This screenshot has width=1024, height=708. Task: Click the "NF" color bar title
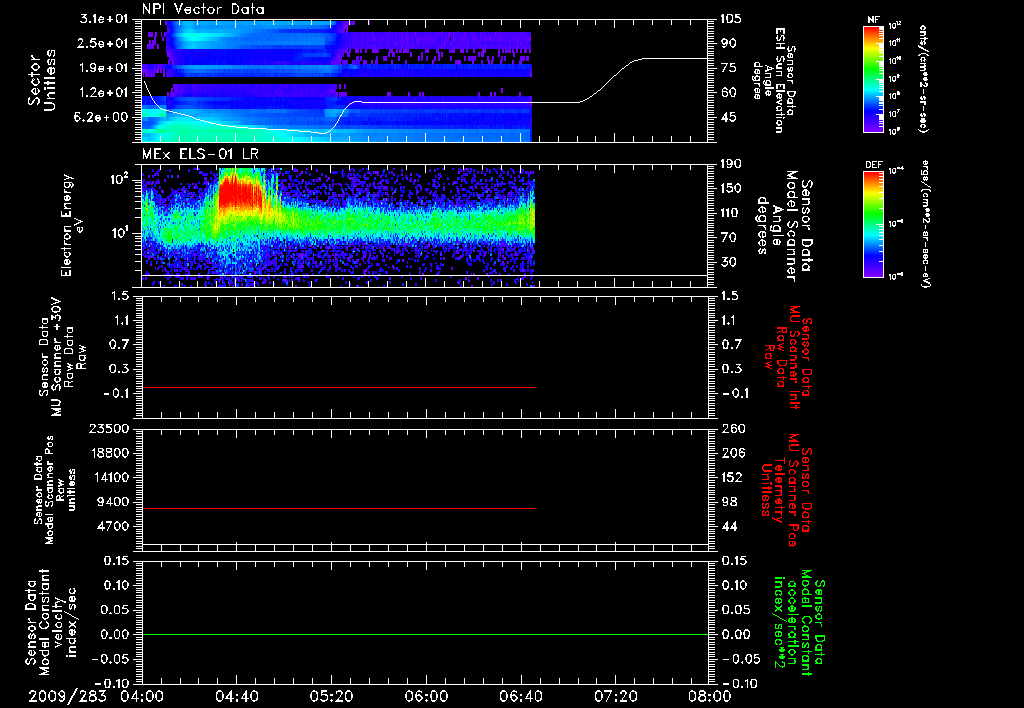click(x=873, y=20)
